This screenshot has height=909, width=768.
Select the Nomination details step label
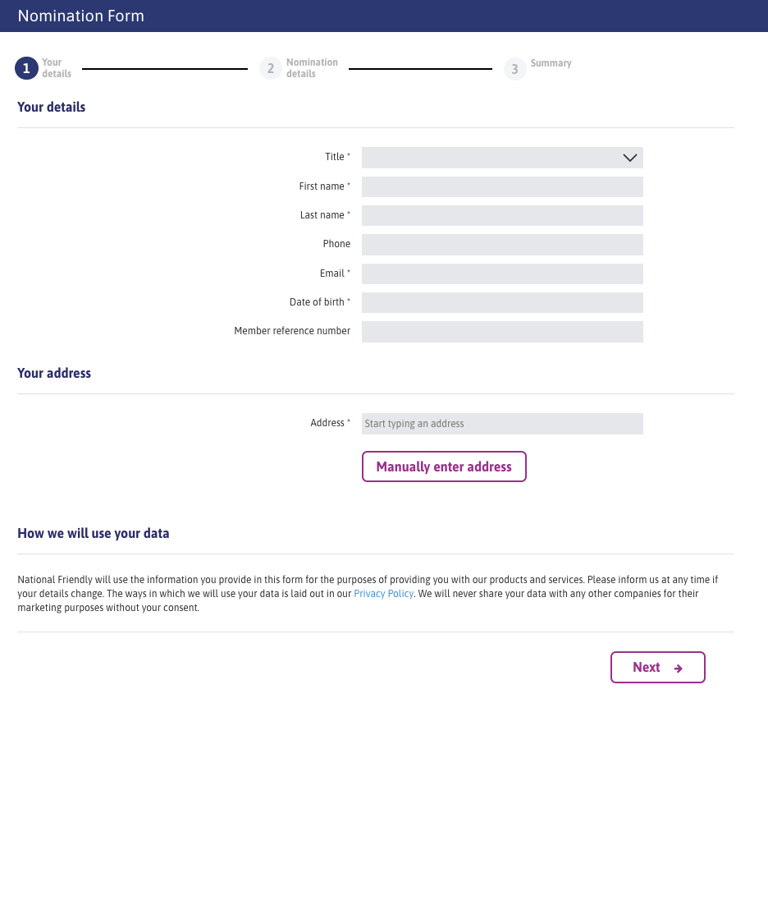(x=312, y=68)
